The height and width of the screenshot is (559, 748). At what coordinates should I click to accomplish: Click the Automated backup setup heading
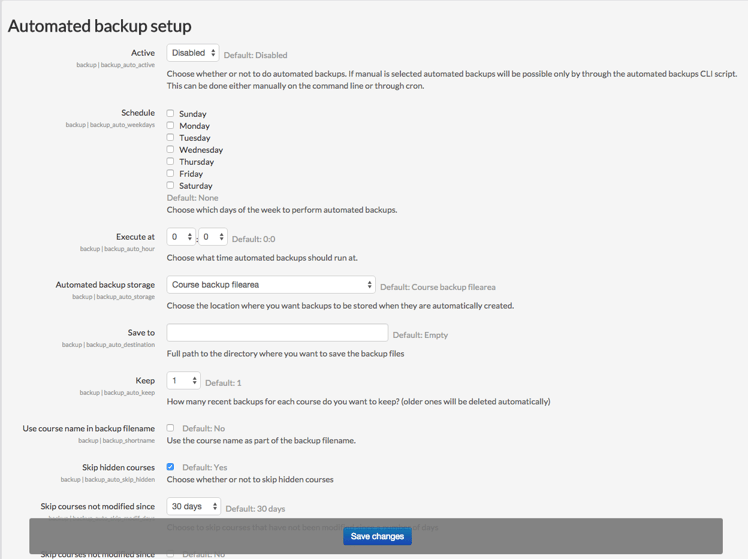[x=100, y=26]
